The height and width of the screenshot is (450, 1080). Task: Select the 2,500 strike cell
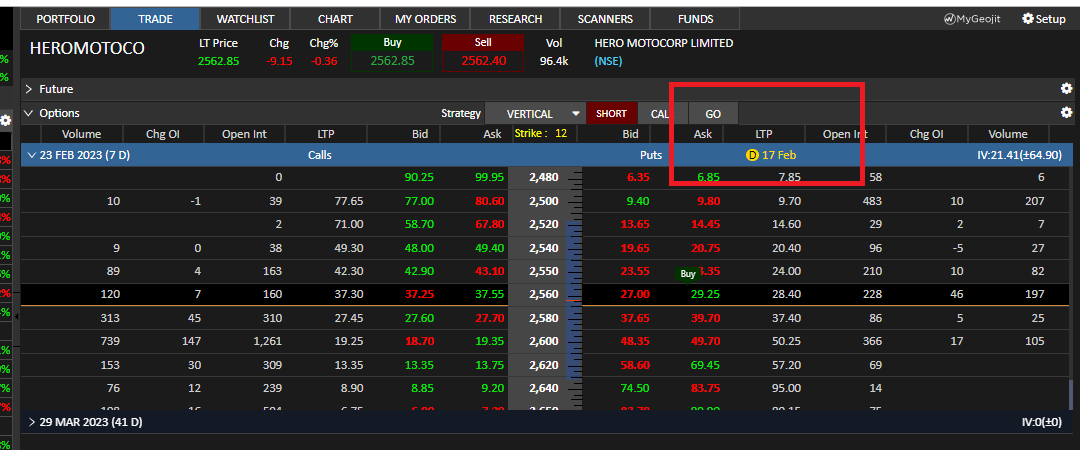pyautogui.click(x=545, y=201)
